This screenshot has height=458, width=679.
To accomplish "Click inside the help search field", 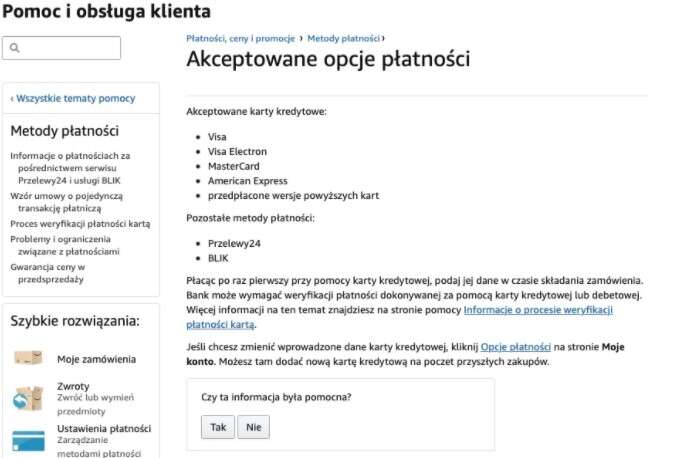I will point(70,48).
